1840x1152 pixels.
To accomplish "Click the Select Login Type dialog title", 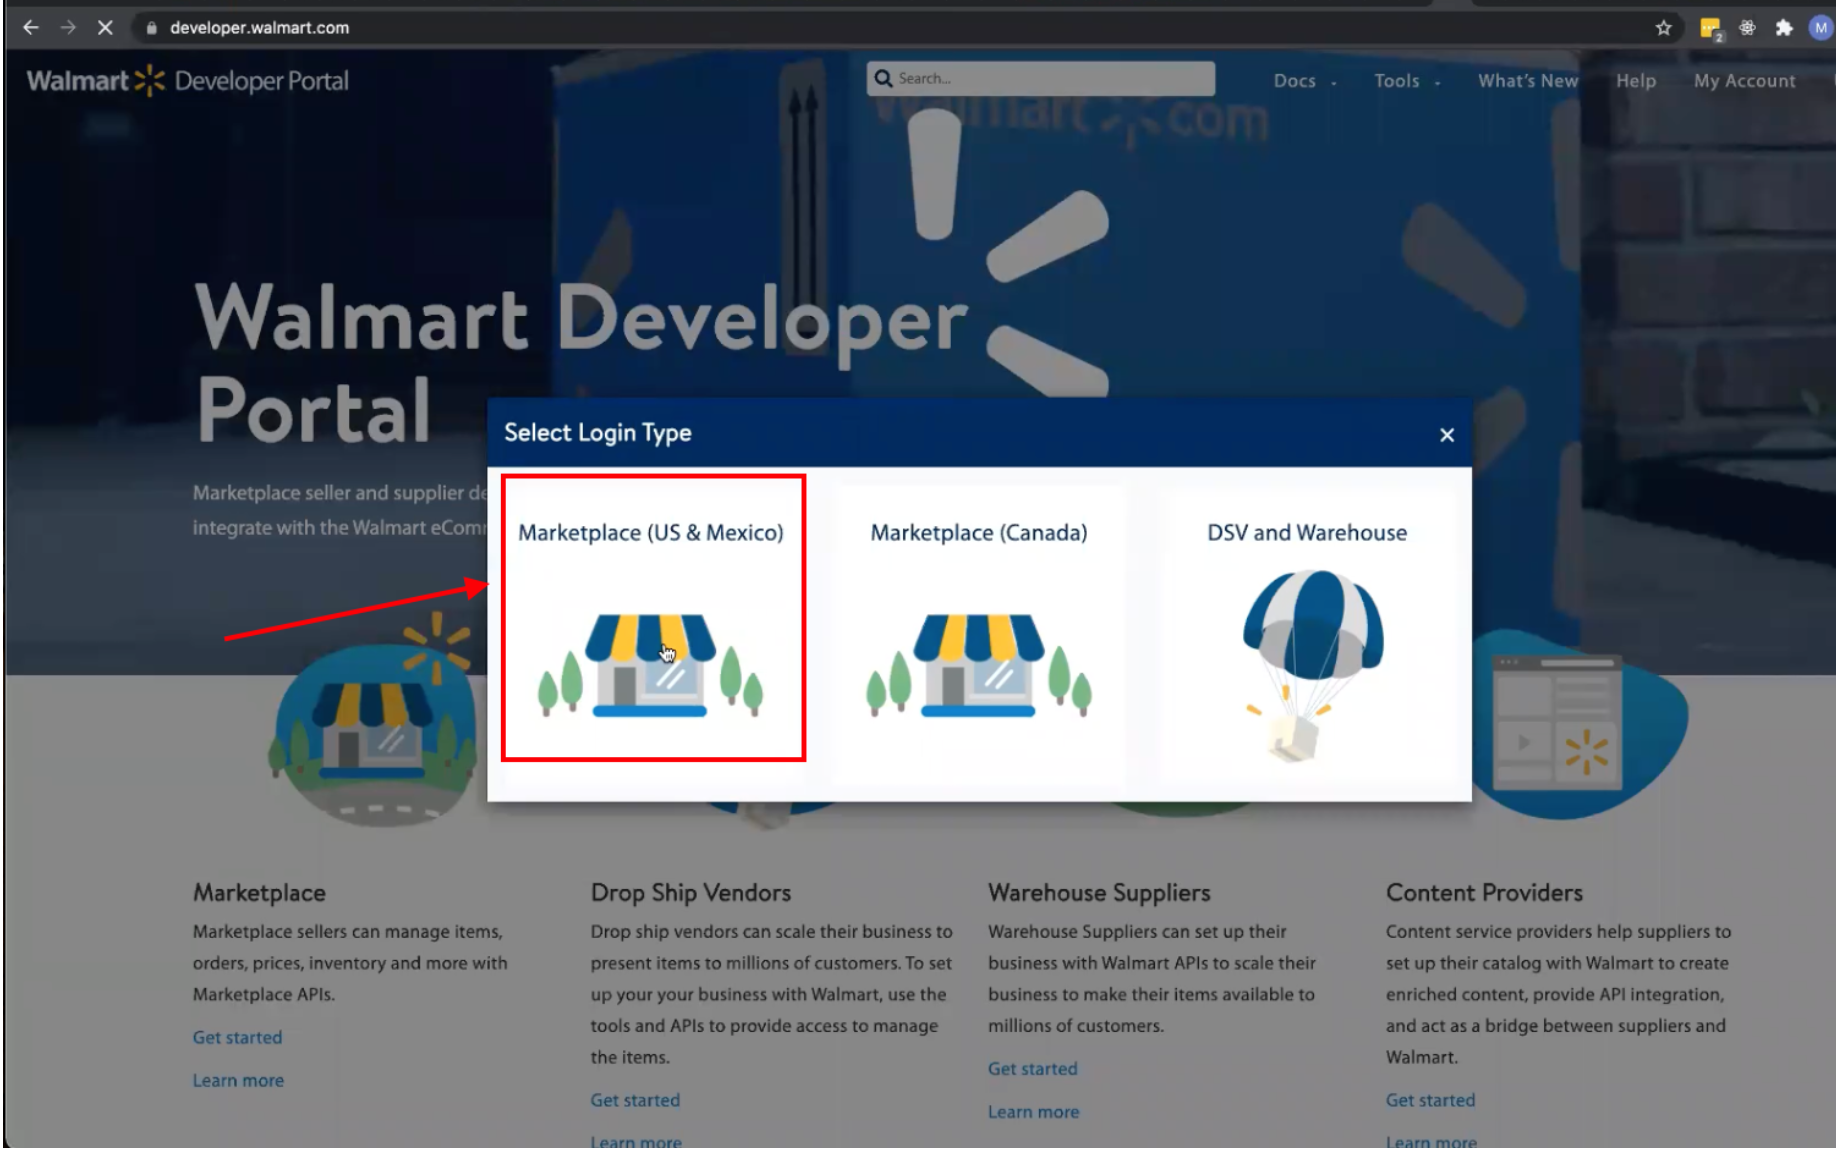I will click(x=598, y=433).
